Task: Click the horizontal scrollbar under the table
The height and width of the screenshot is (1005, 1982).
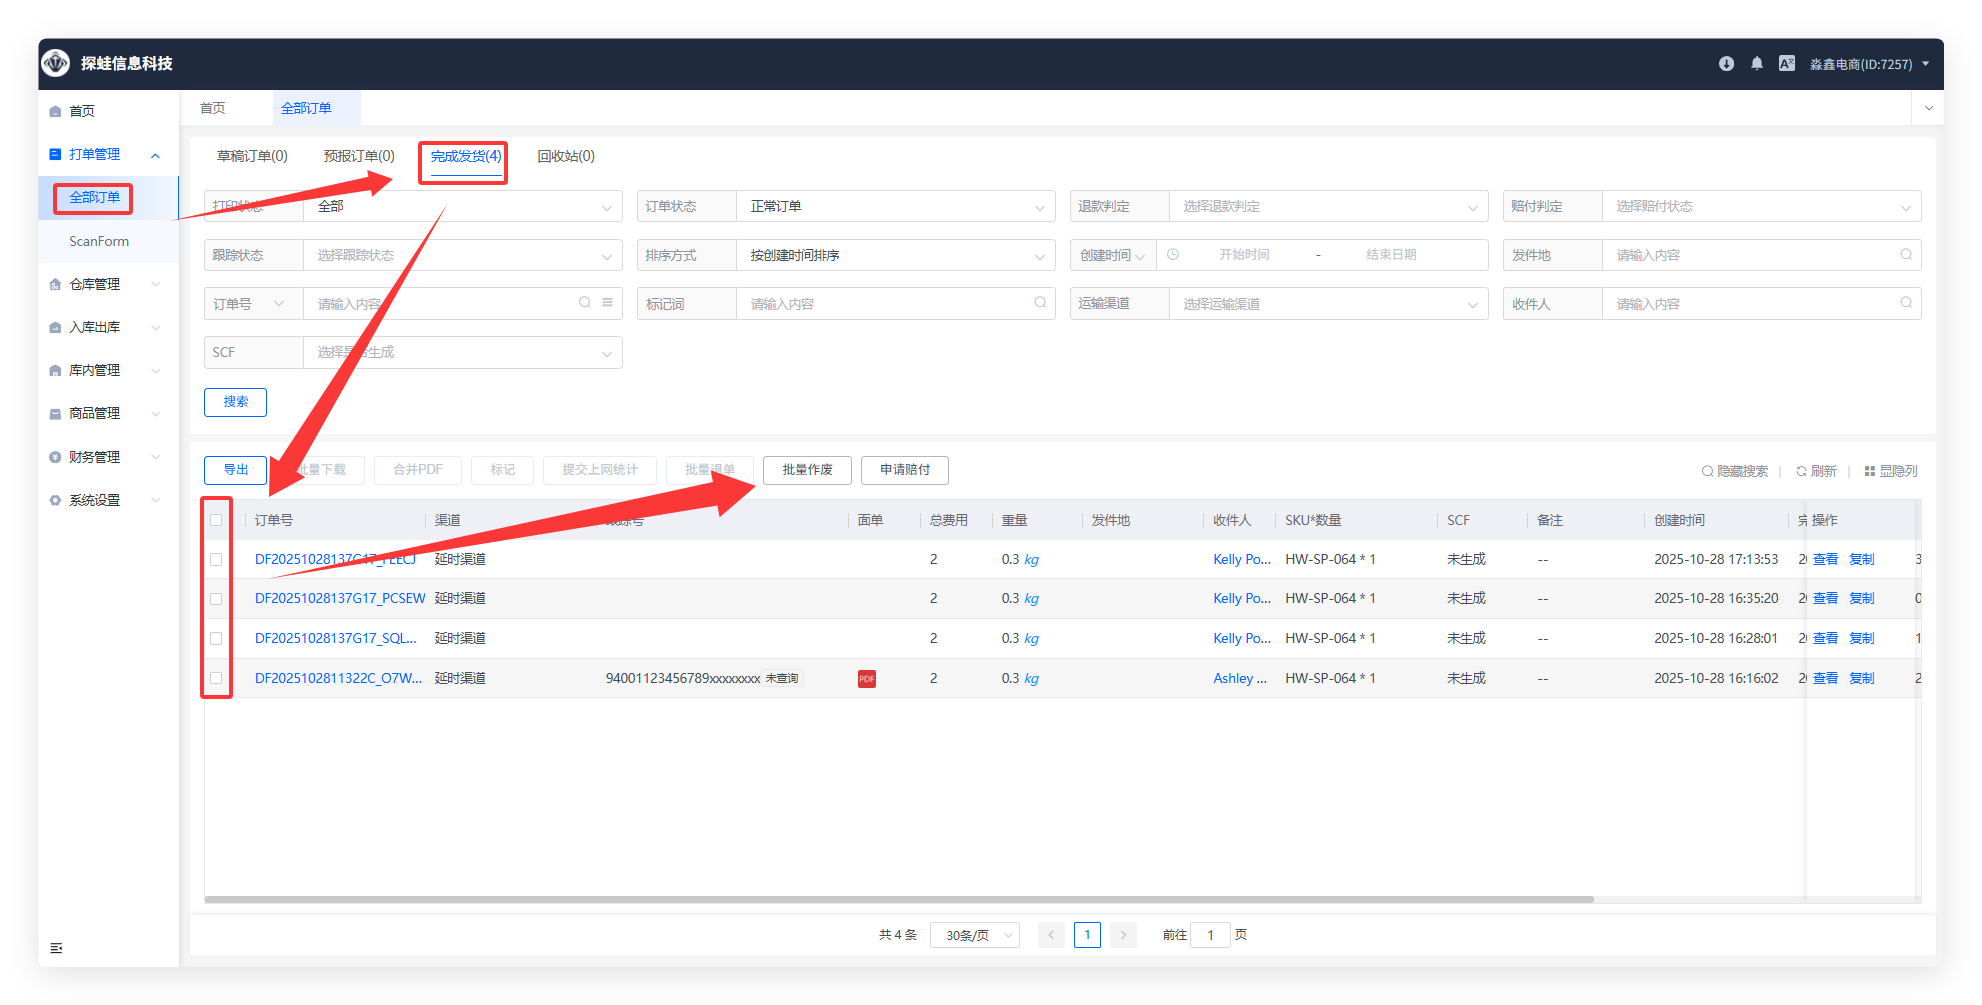Action: [898, 899]
